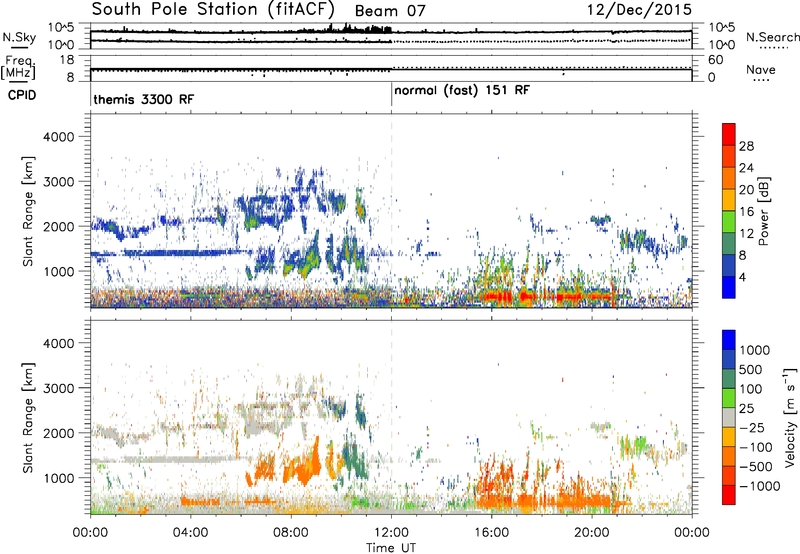Pick the yellow -25 to -100 Velocity swatch
This screenshot has height=554, width=800.
pos(729,437)
